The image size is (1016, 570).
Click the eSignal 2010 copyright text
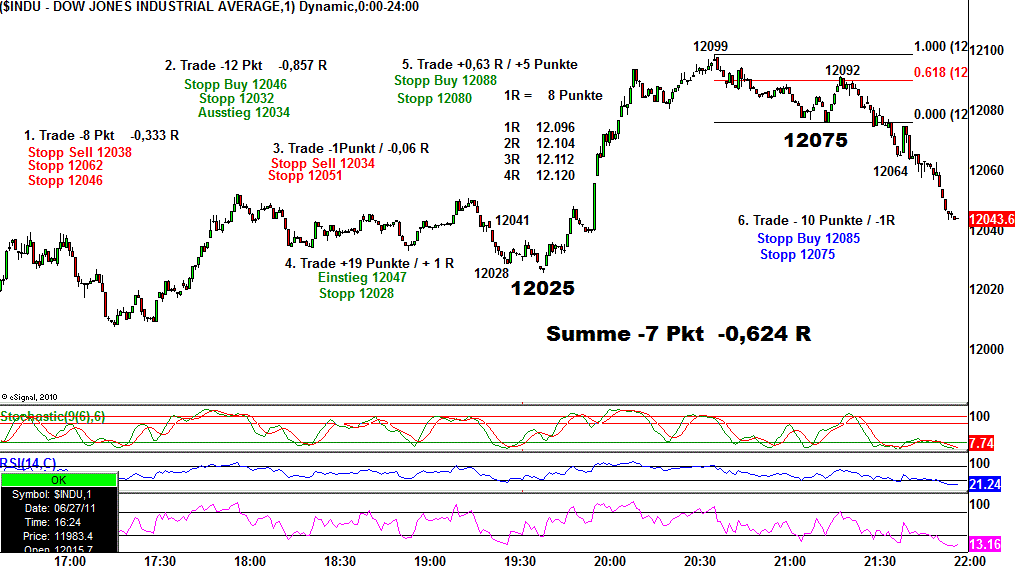(30, 397)
